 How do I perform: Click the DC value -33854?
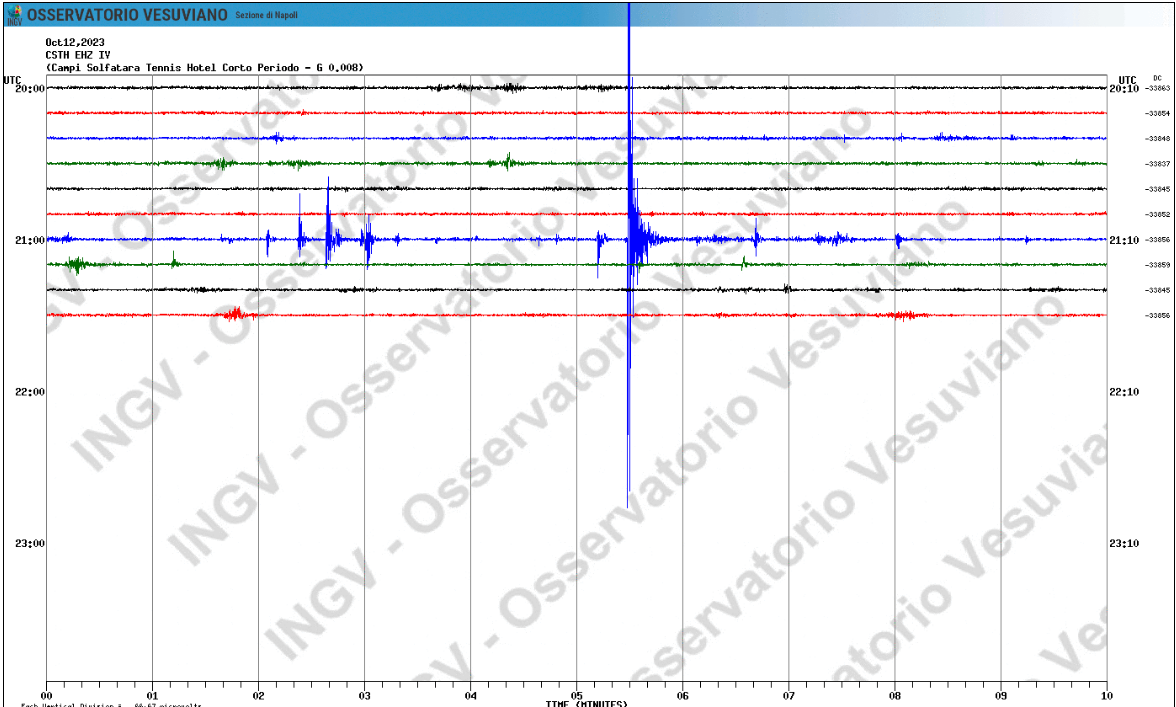coord(1157,113)
